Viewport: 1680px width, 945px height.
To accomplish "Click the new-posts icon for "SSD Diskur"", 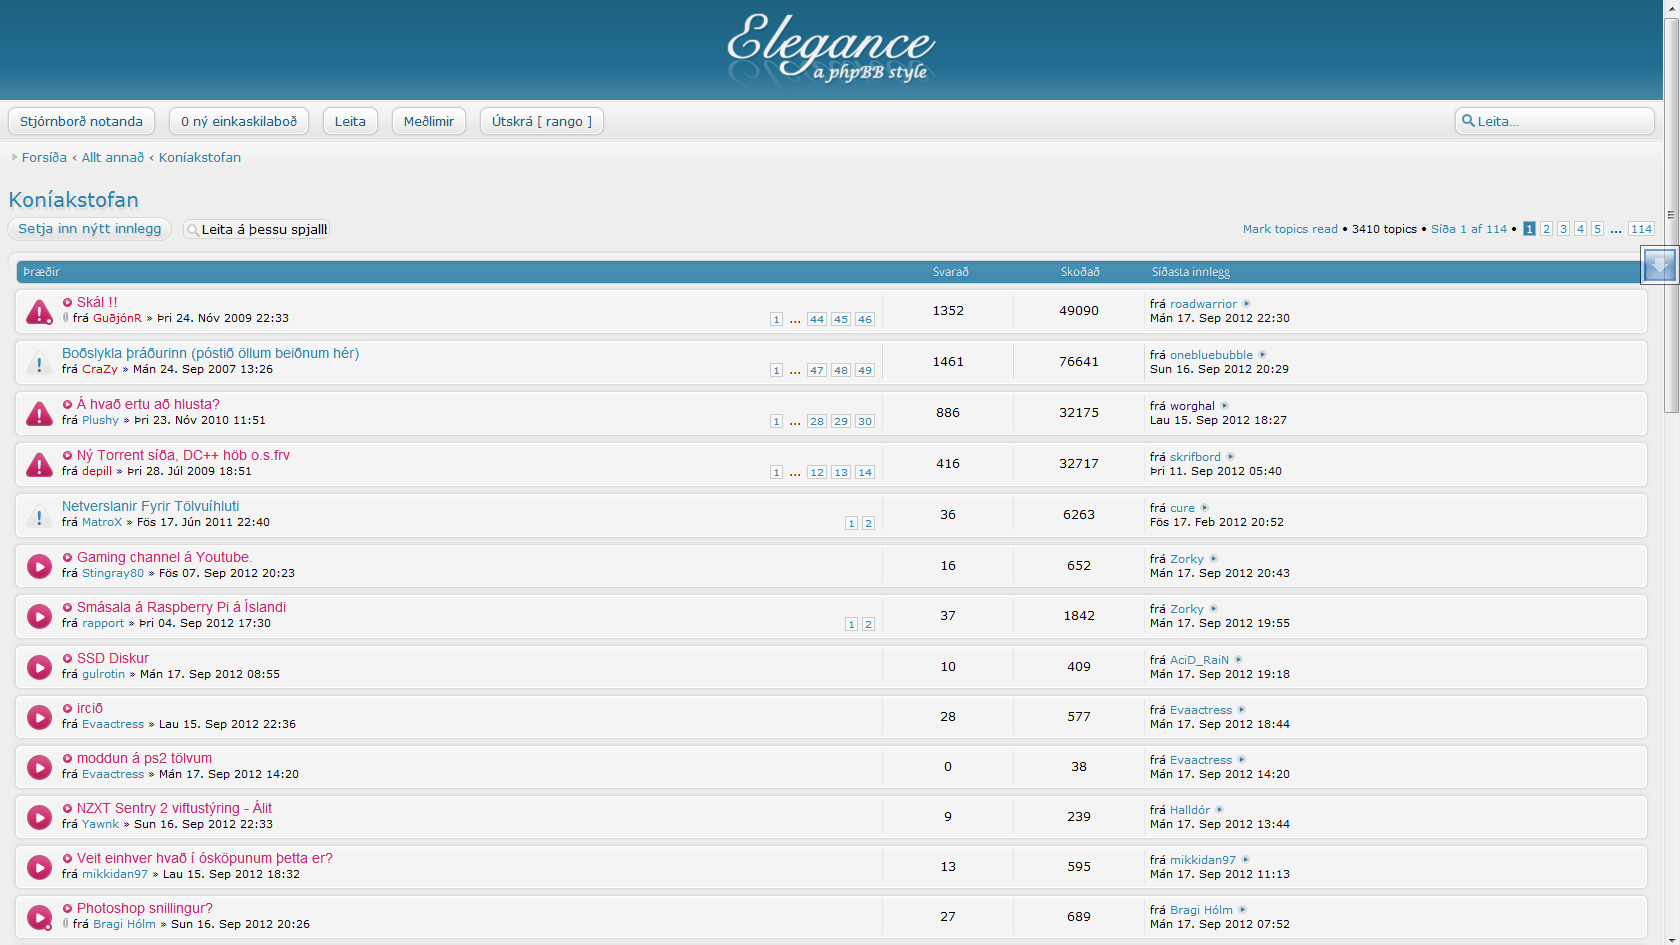I will pos(38,666).
